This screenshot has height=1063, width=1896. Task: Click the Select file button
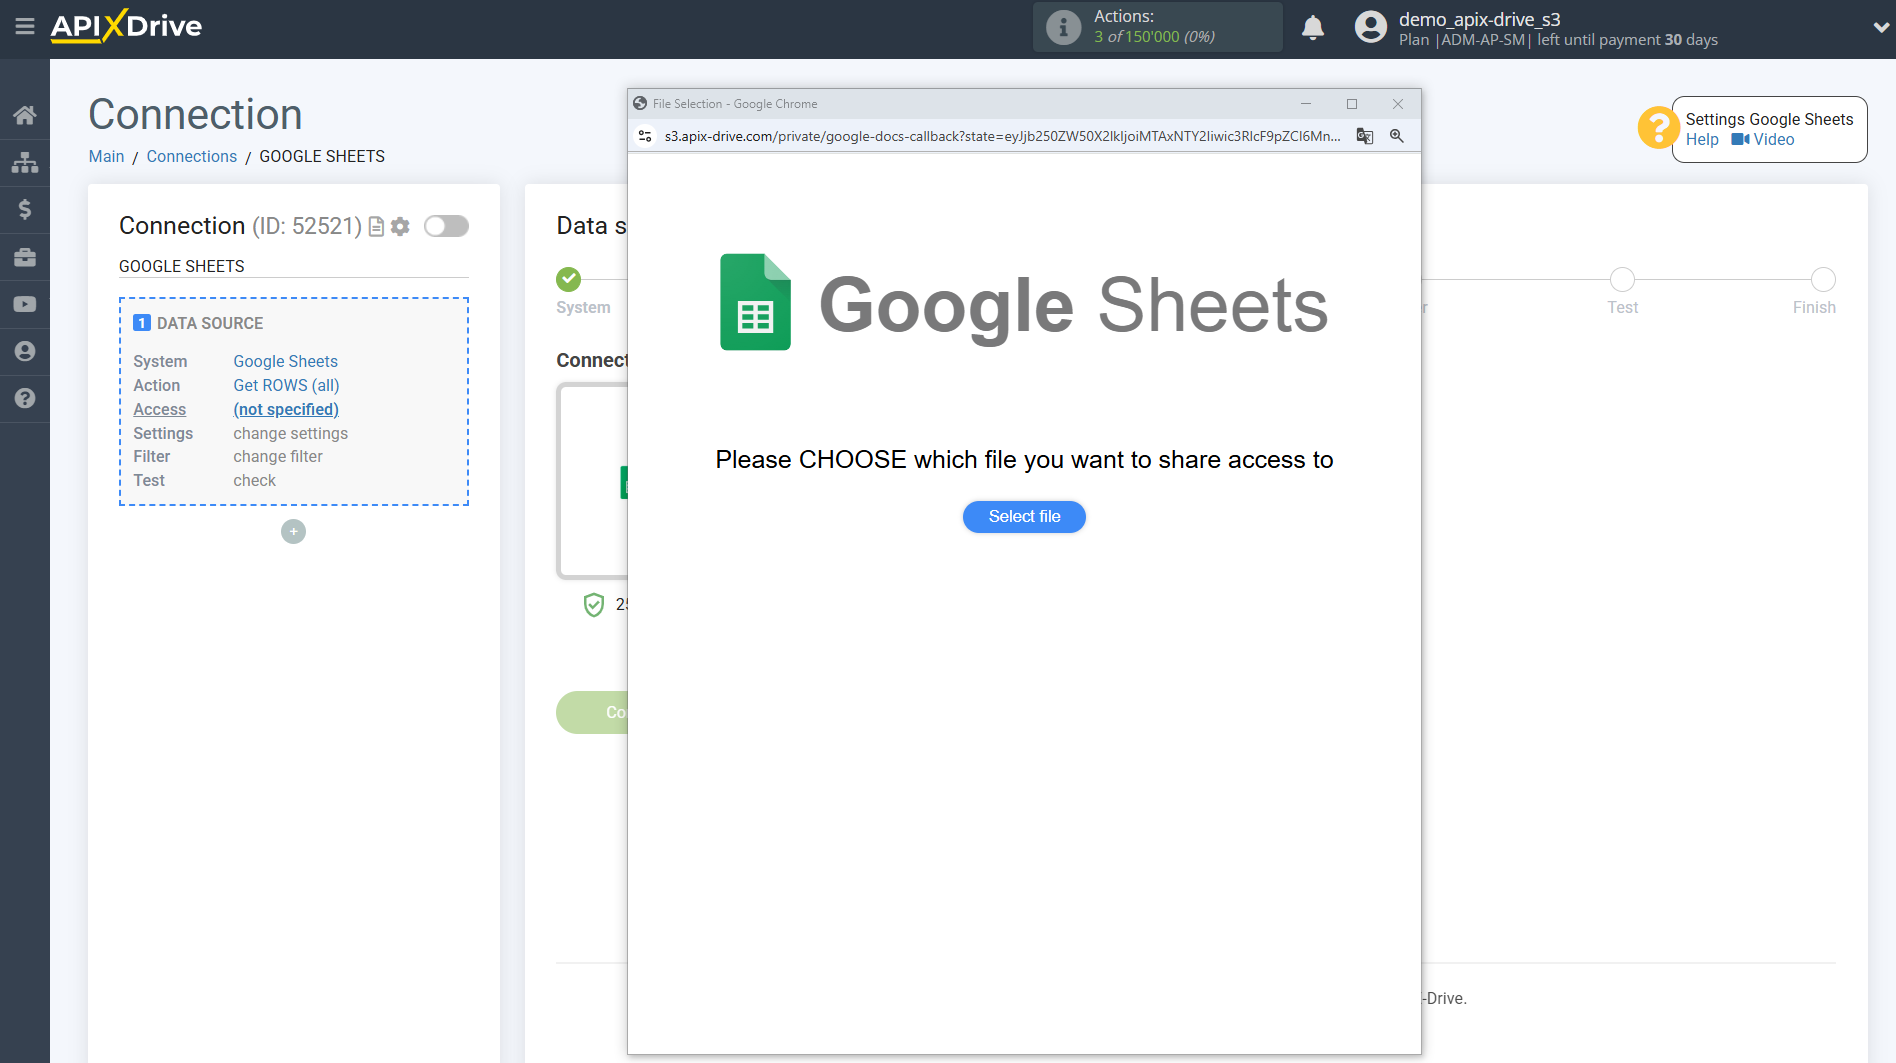click(1024, 517)
